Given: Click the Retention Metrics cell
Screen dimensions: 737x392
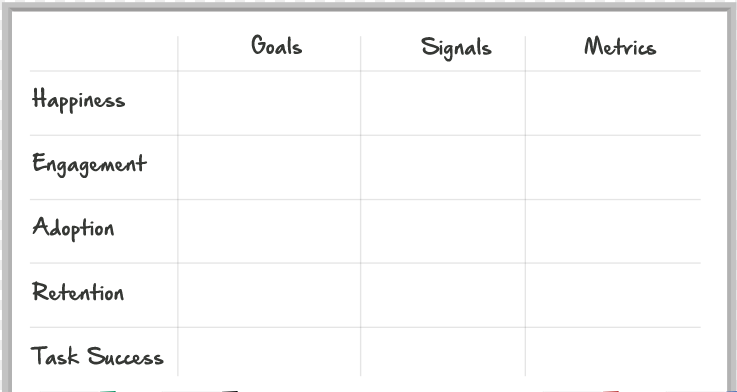Looking at the screenshot, I should (613, 295).
